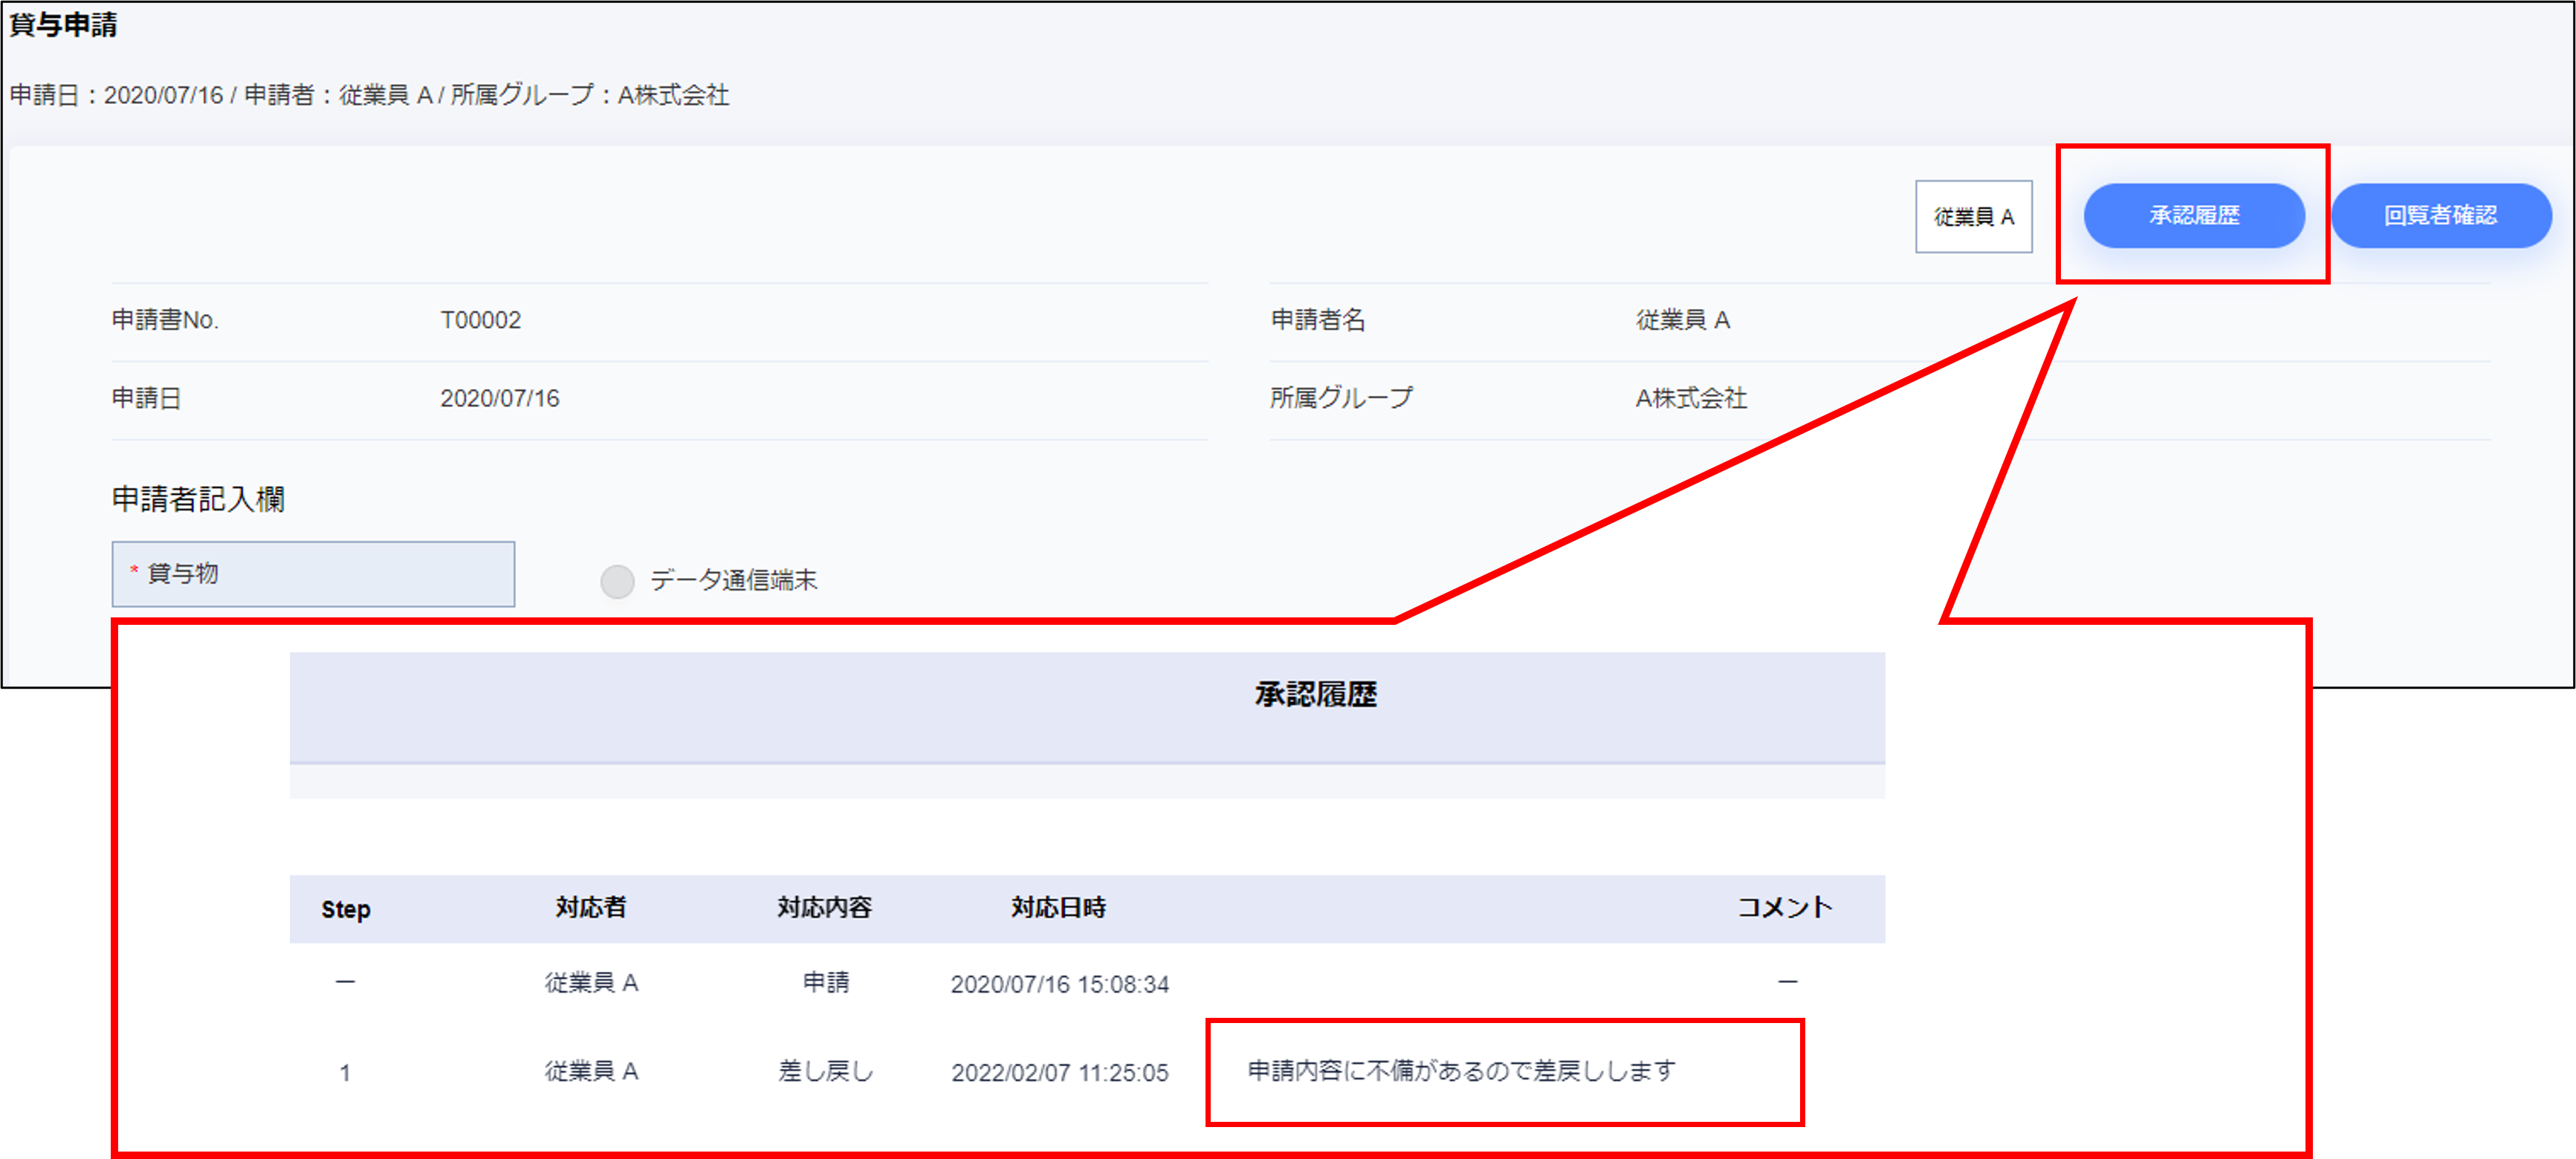Click the 従業員 A box near buttons

pyautogui.click(x=1973, y=216)
